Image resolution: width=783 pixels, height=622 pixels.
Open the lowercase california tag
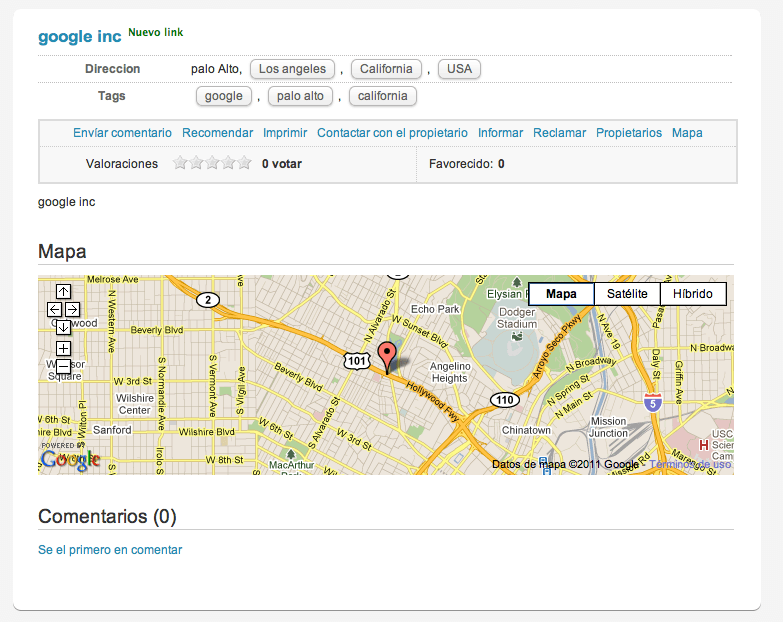[x=383, y=96]
